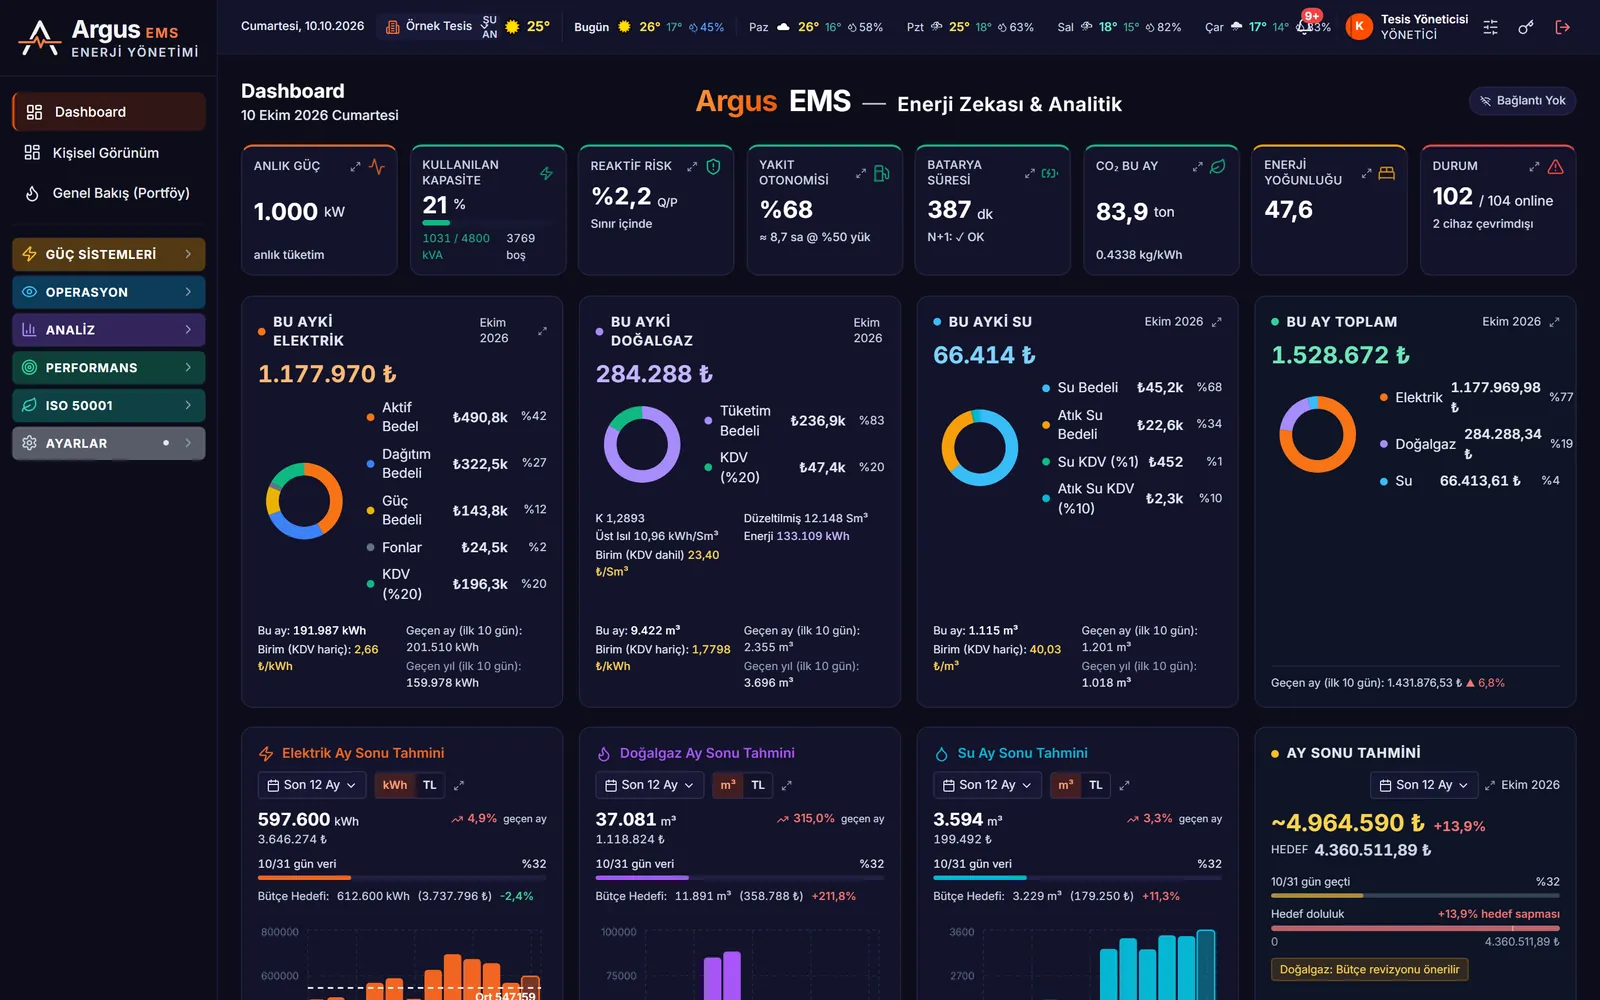Open Genel Bakış (Portföy) in the sidebar
The image size is (1600, 1000).
click(109, 193)
